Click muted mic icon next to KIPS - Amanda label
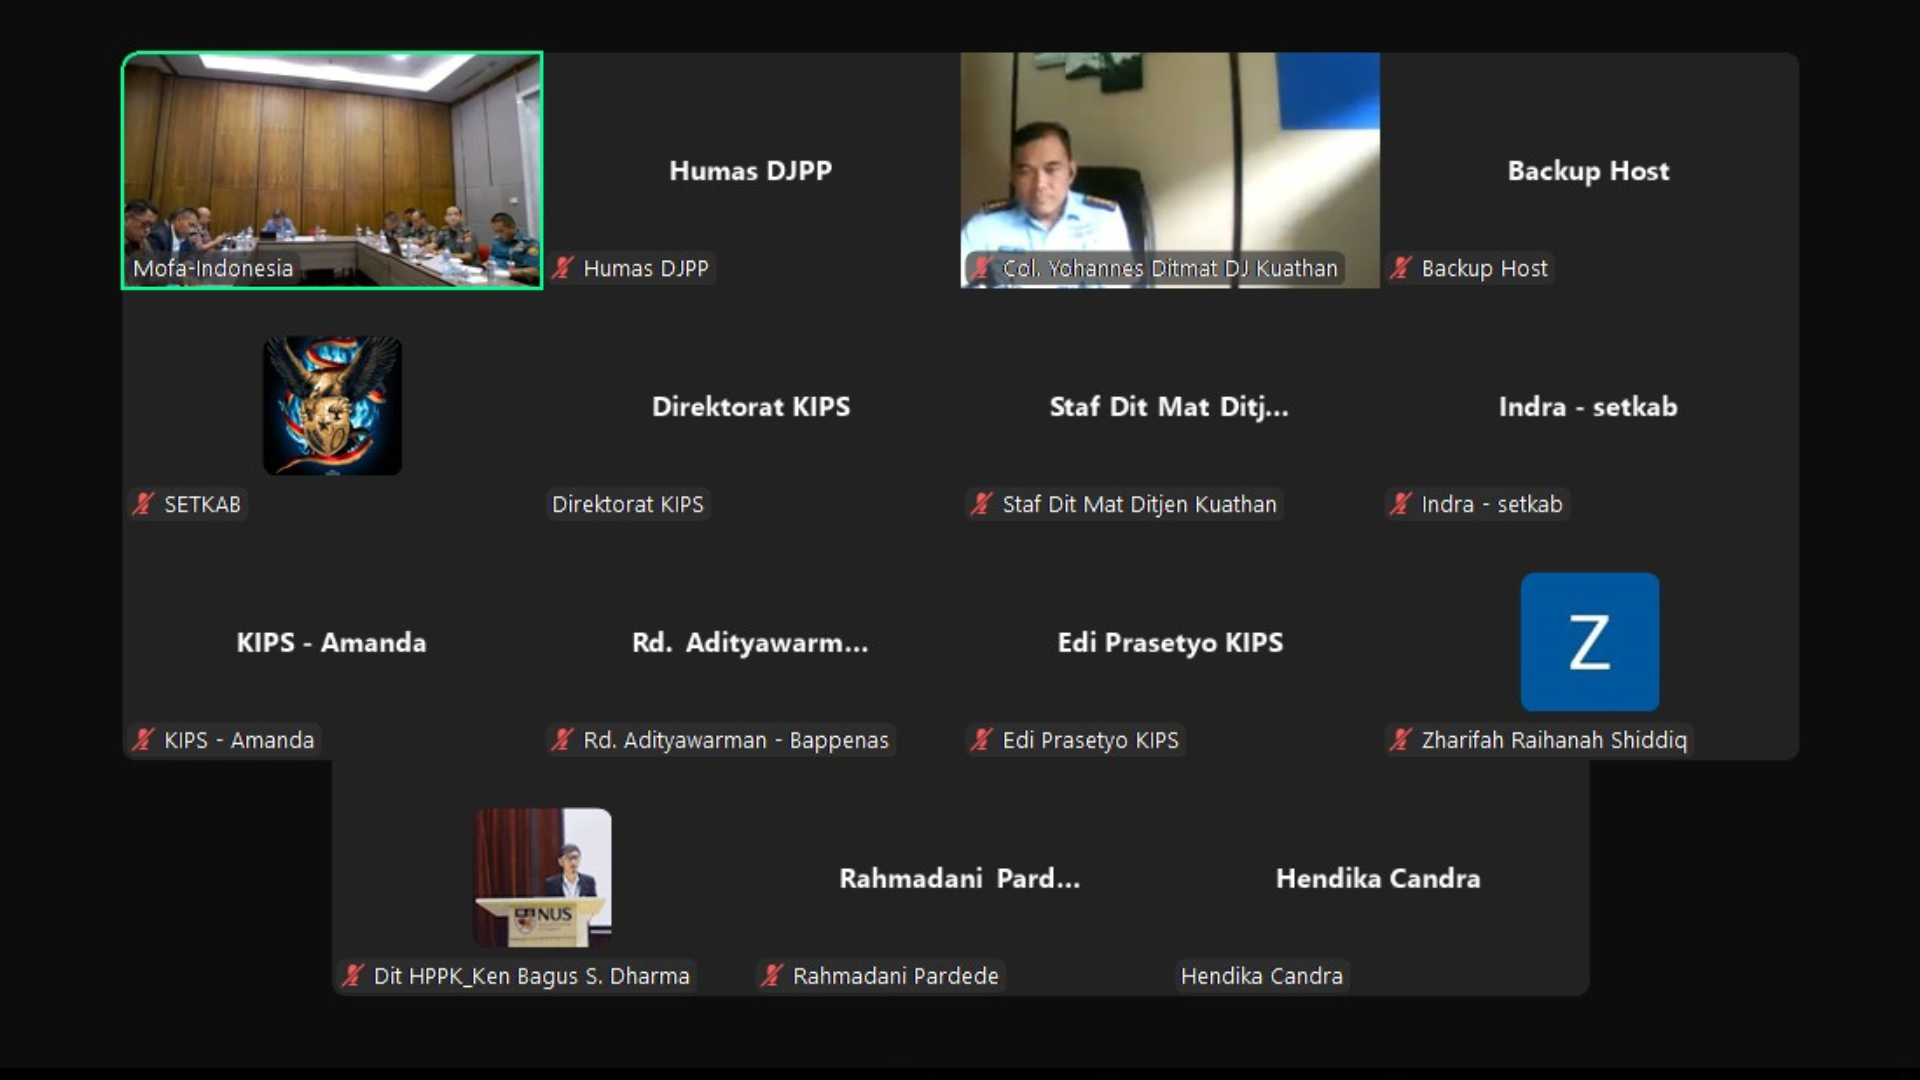Viewport: 1920px width, 1080px height. [x=144, y=740]
